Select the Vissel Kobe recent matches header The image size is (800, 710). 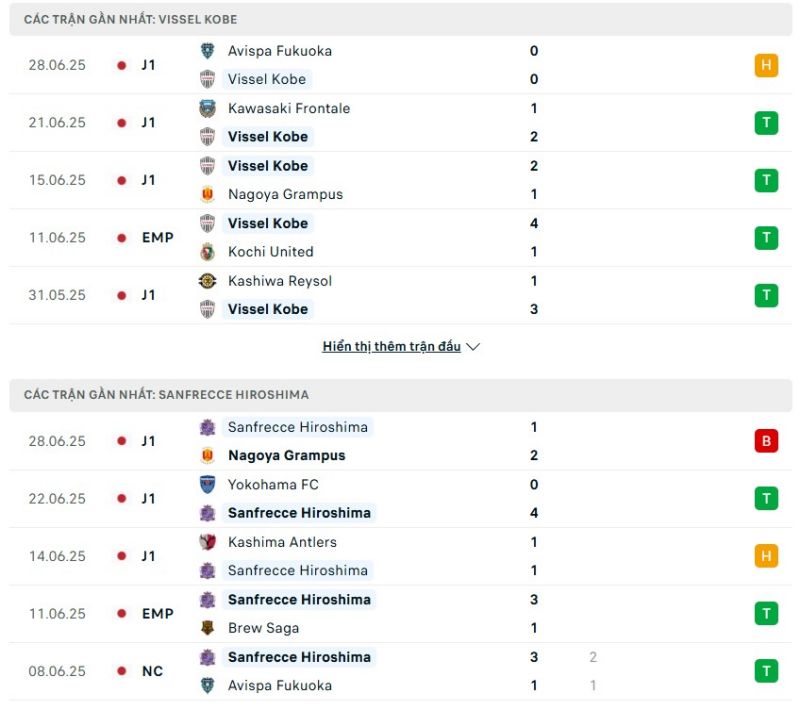(x=130, y=20)
